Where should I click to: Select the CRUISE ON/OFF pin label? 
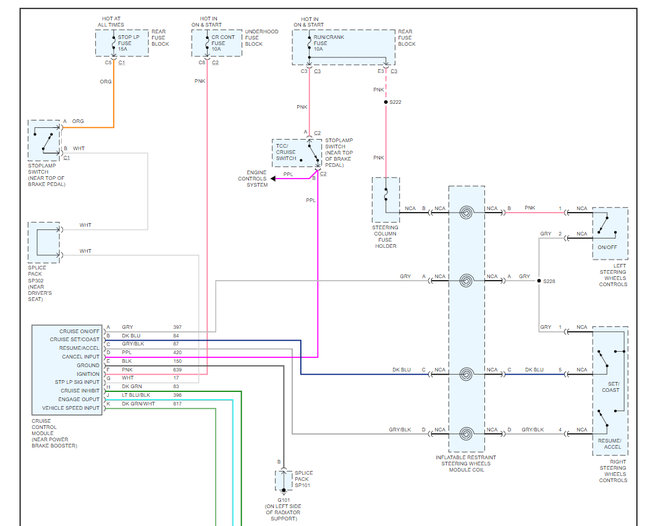(x=80, y=331)
